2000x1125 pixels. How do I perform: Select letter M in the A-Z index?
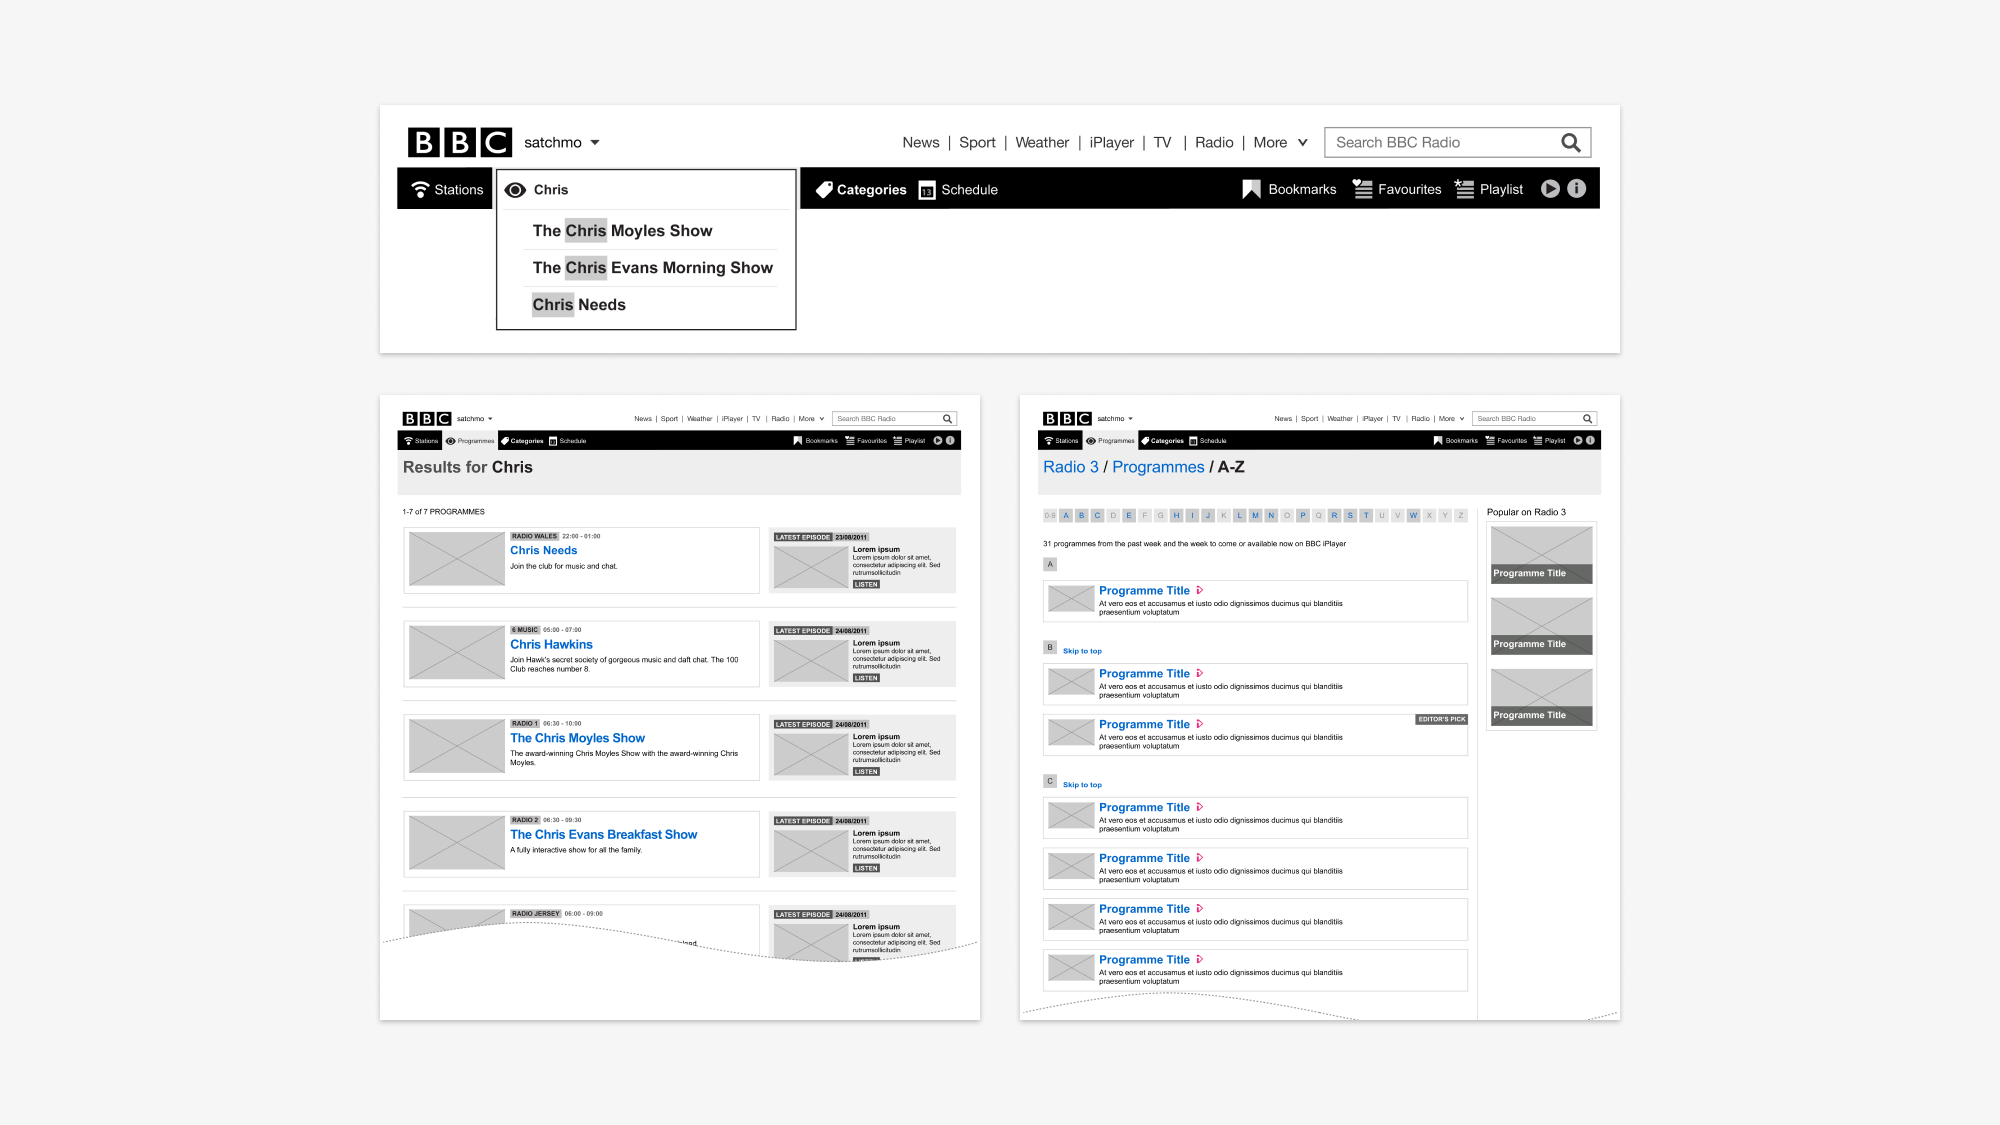point(1255,516)
